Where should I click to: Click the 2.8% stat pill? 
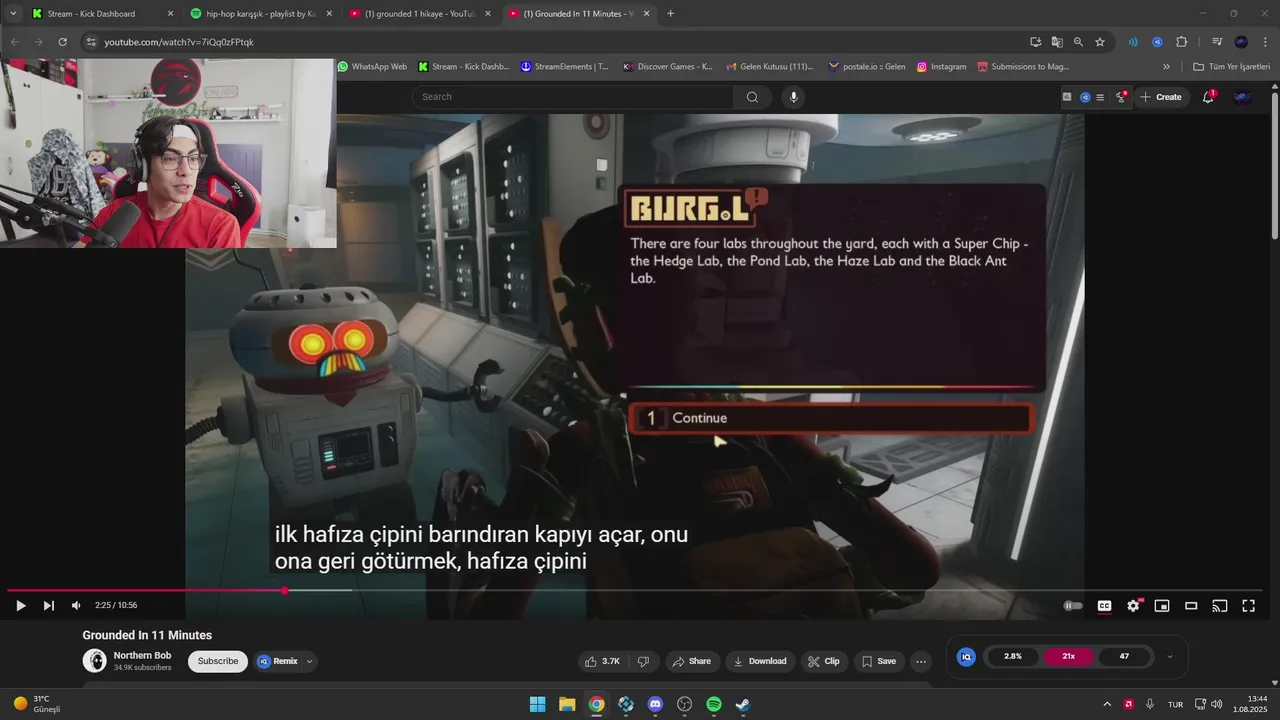[1013, 657]
